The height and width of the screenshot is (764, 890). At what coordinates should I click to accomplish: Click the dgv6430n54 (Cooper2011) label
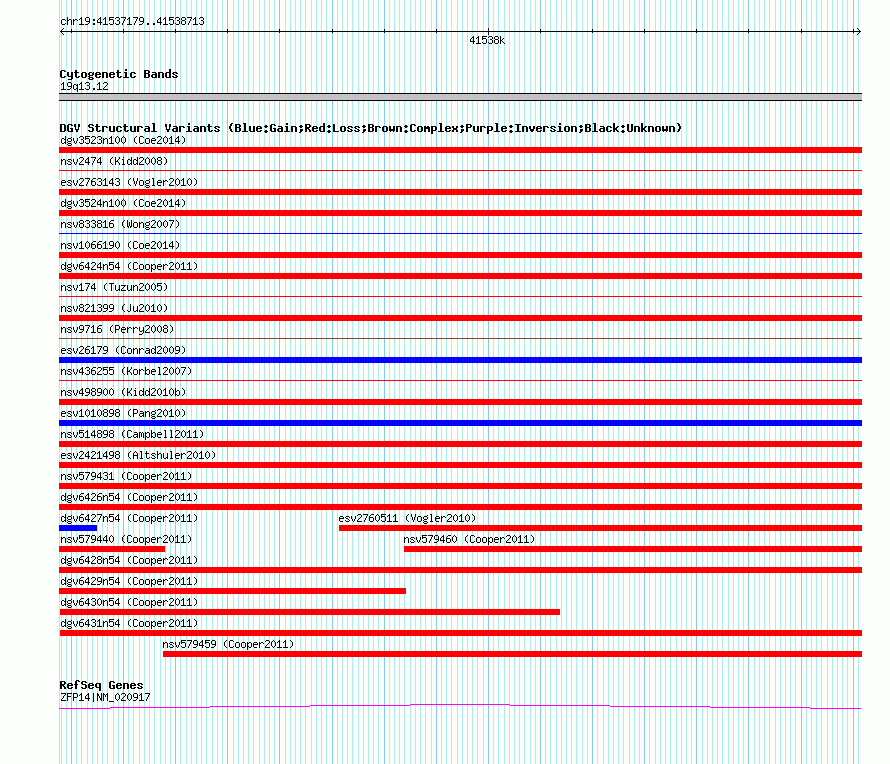point(129,602)
